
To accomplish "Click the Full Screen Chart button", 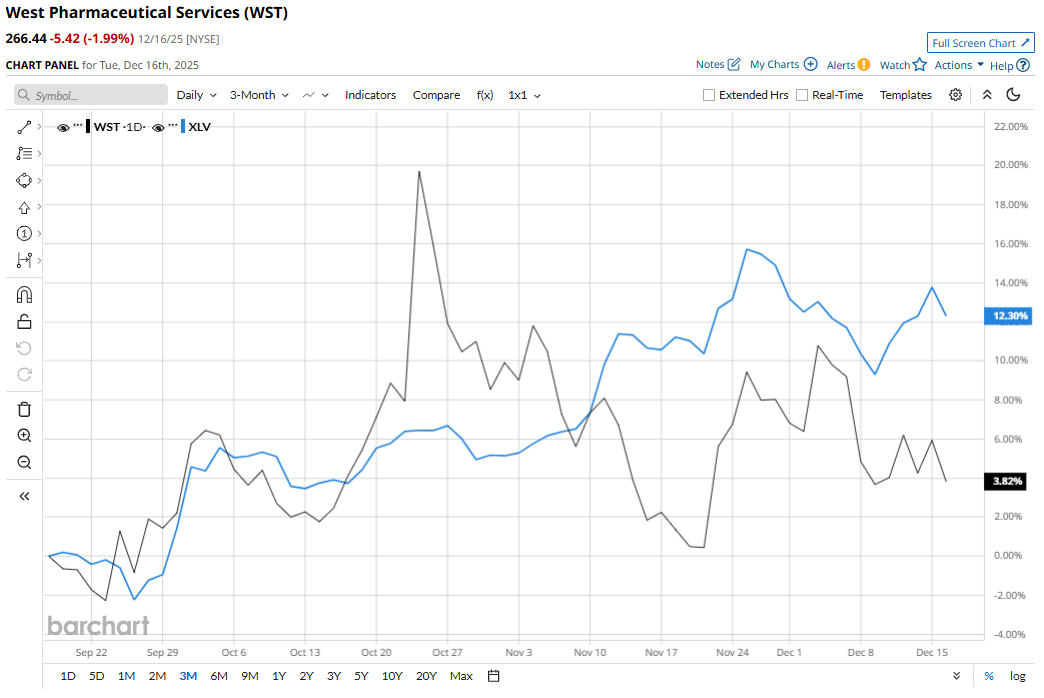I will (x=981, y=43).
